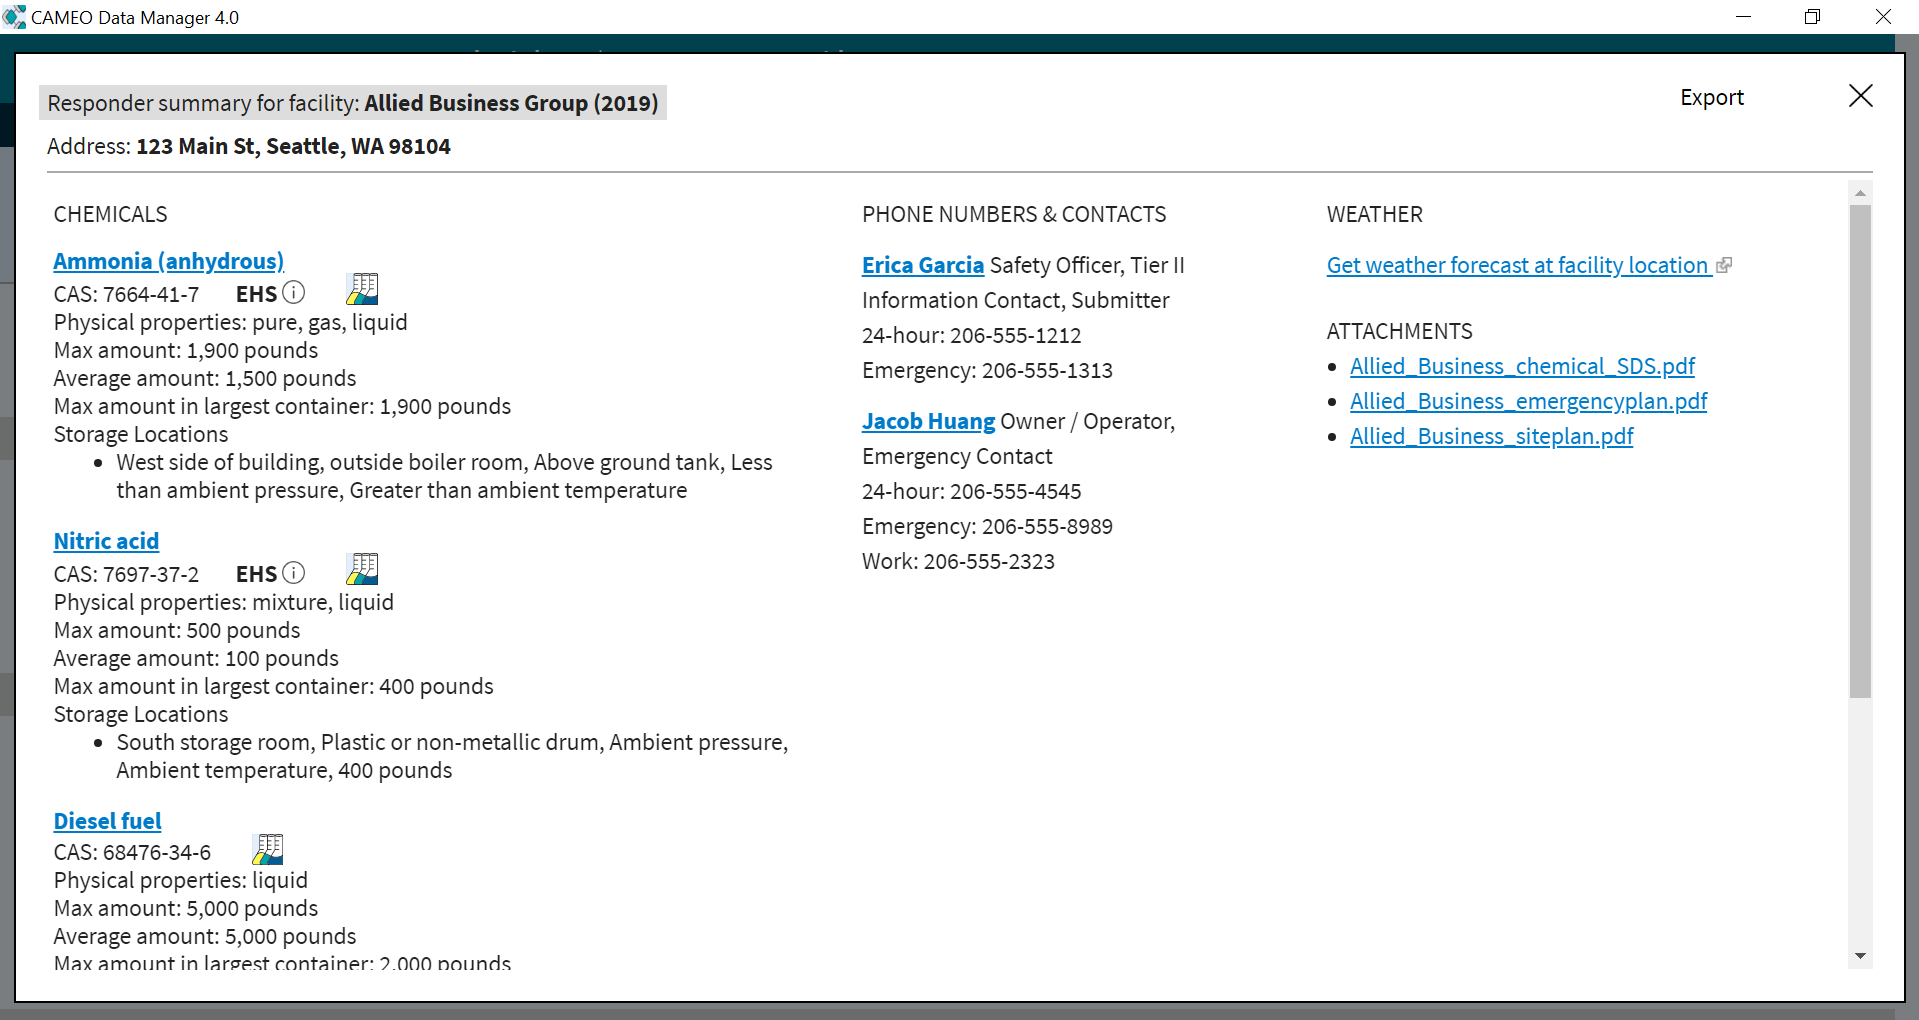Open Allied_Business_emergencyplan.pdf attachment
Image resolution: width=1919 pixels, height=1020 pixels.
pos(1528,401)
